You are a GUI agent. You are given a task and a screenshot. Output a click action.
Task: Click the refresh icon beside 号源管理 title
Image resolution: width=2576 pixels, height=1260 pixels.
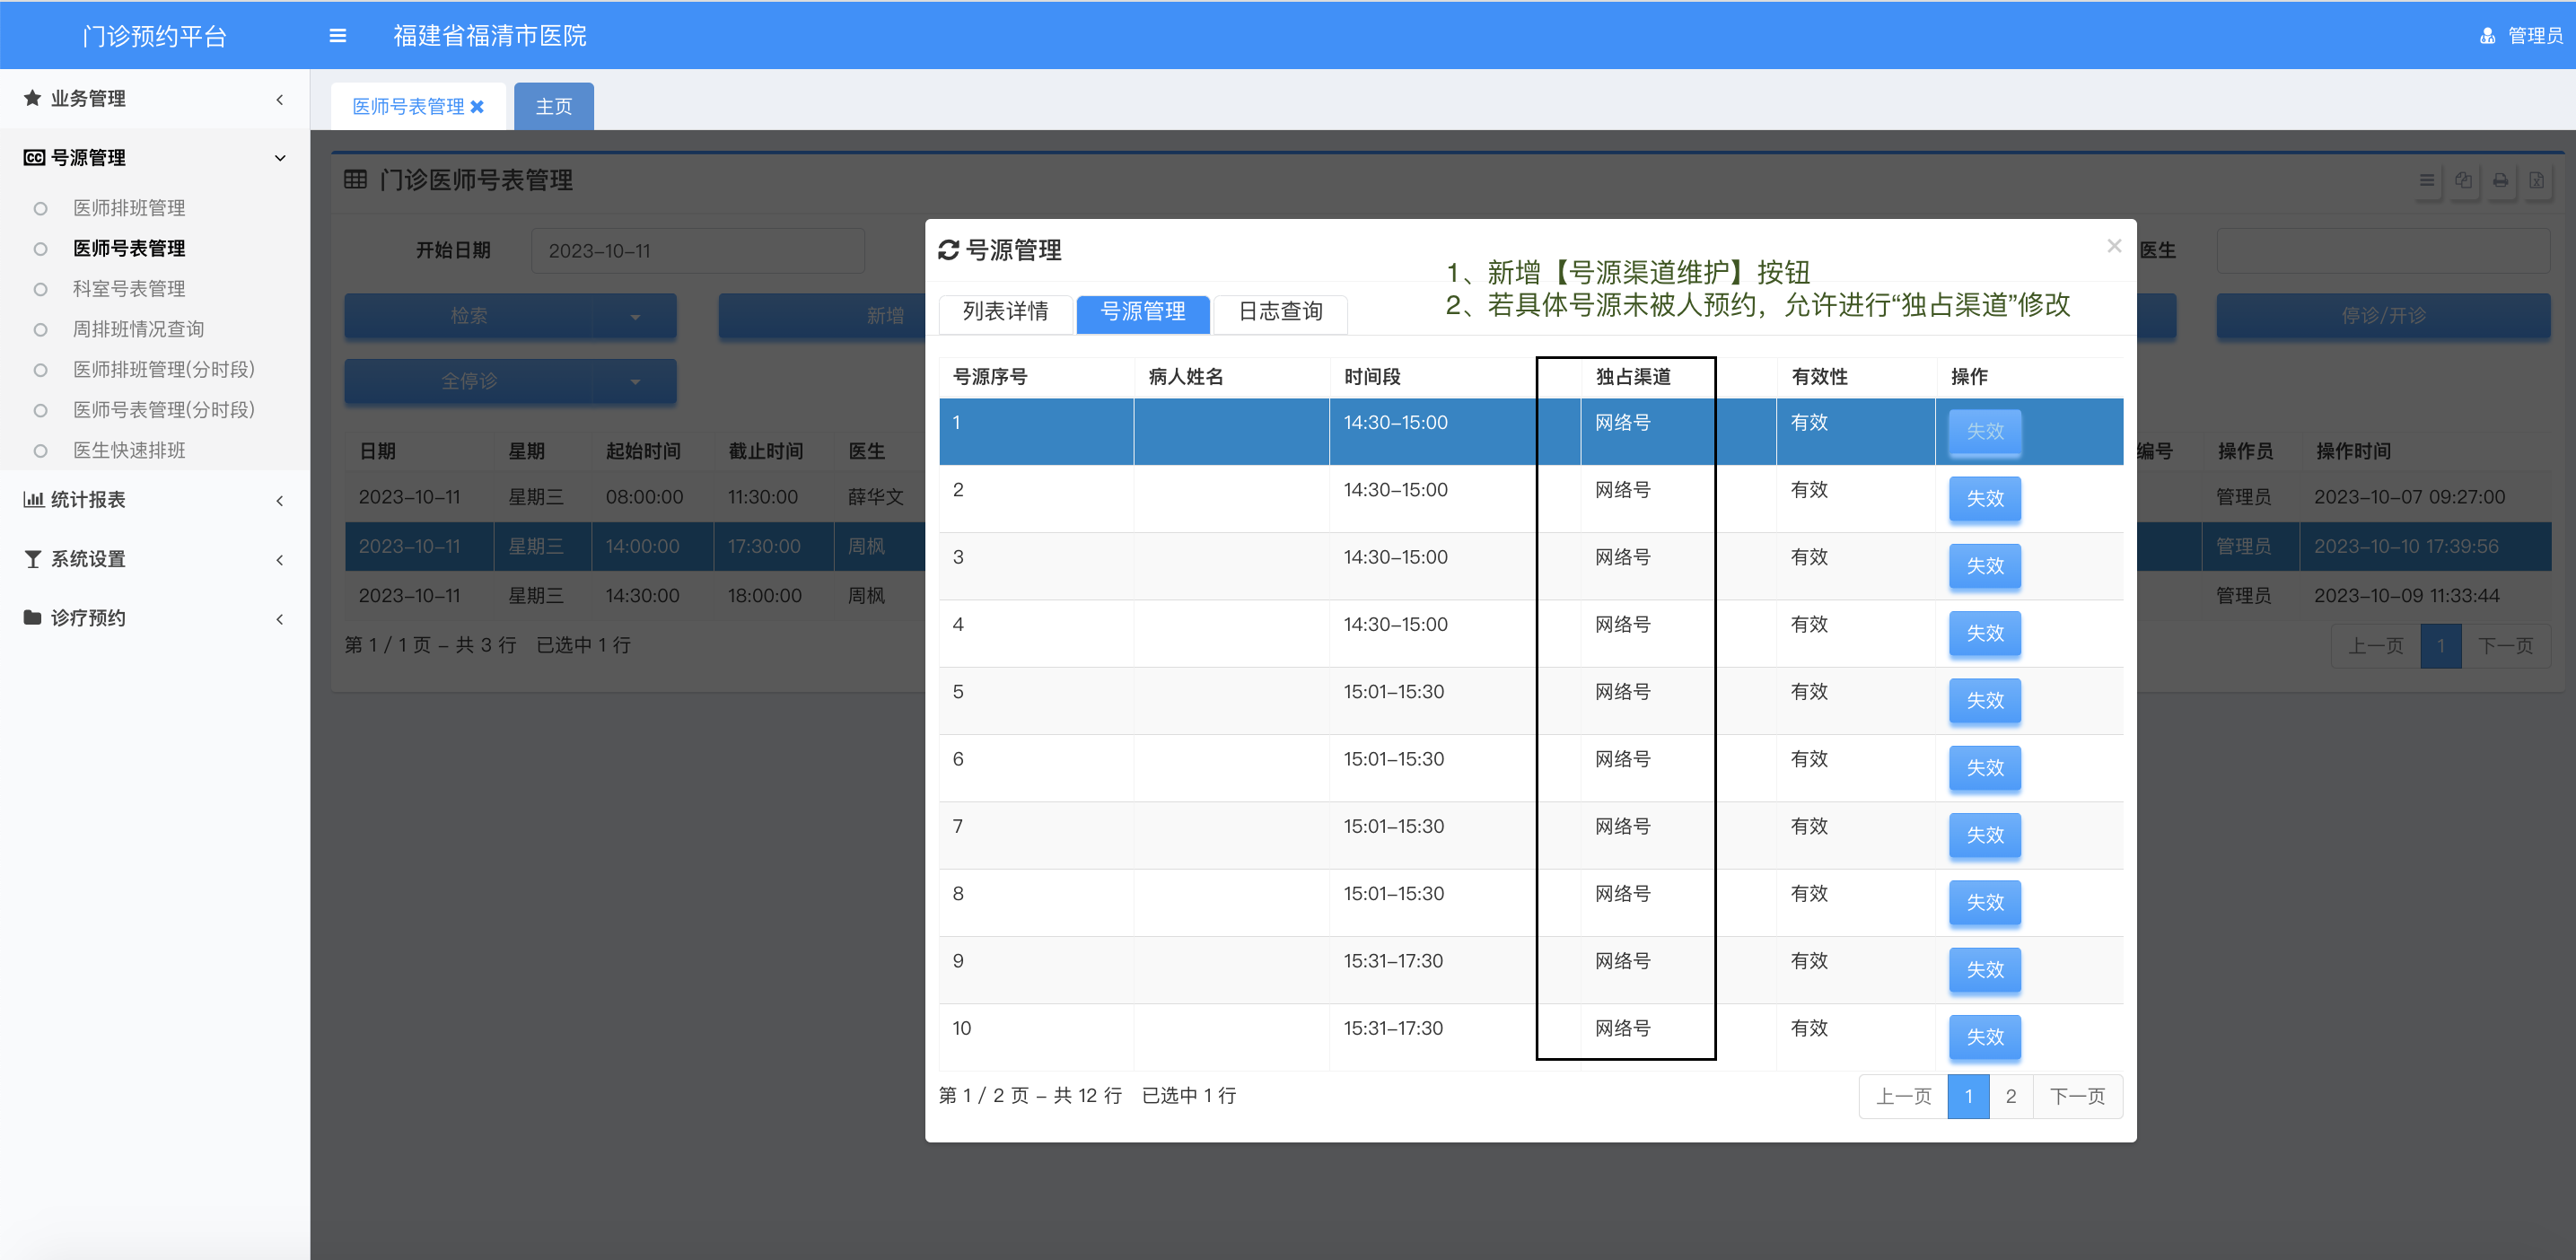[948, 250]
